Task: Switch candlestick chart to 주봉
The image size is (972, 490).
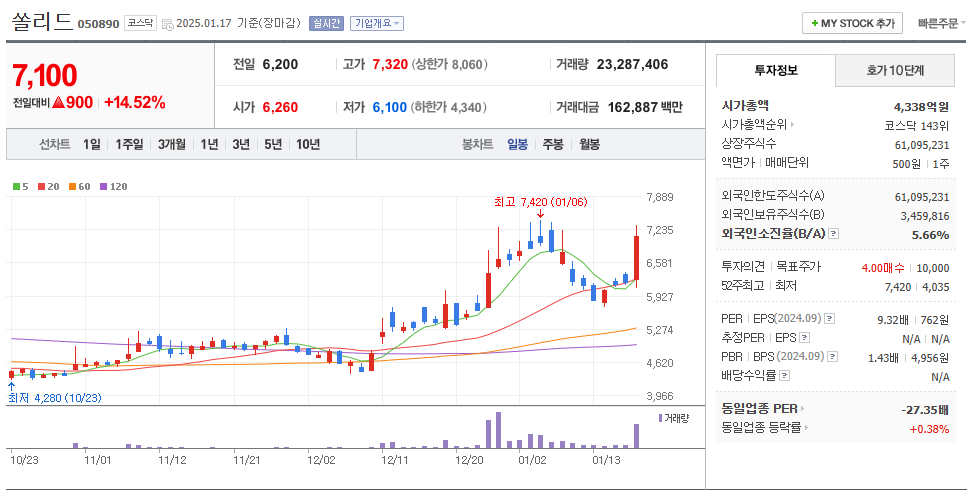Action: coord(552,144)
